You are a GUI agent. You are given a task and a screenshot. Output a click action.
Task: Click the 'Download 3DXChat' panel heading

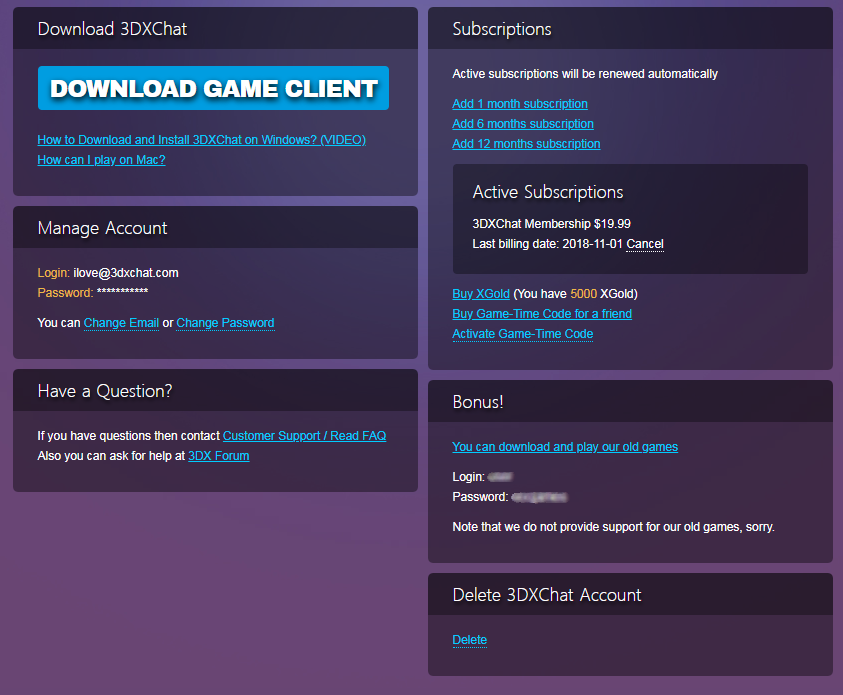(112, 29)
